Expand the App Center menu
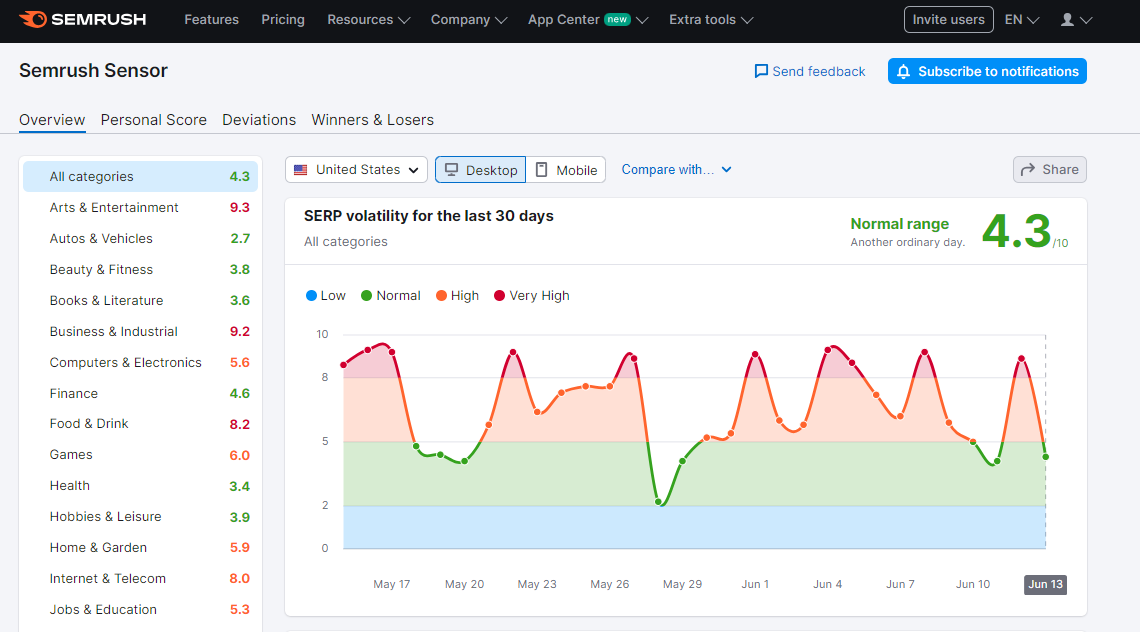 point(588,20)
